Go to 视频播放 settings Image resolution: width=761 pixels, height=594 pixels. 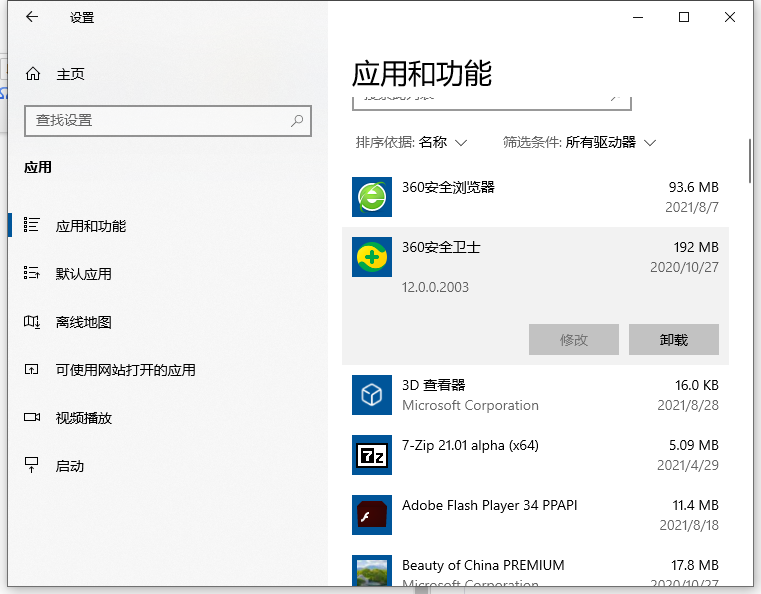(83, 418)
